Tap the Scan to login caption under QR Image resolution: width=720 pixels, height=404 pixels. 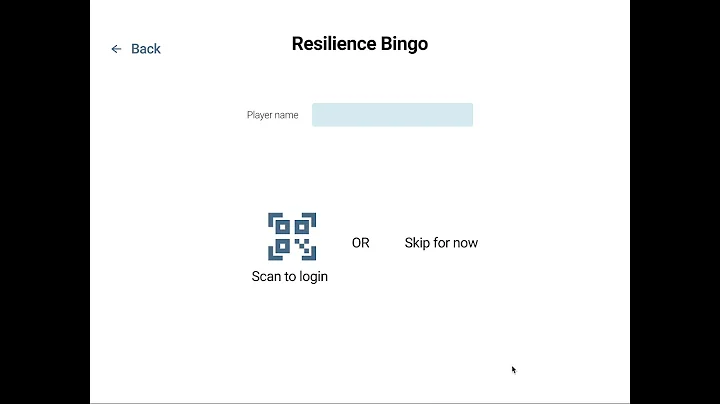coord(290,277)
